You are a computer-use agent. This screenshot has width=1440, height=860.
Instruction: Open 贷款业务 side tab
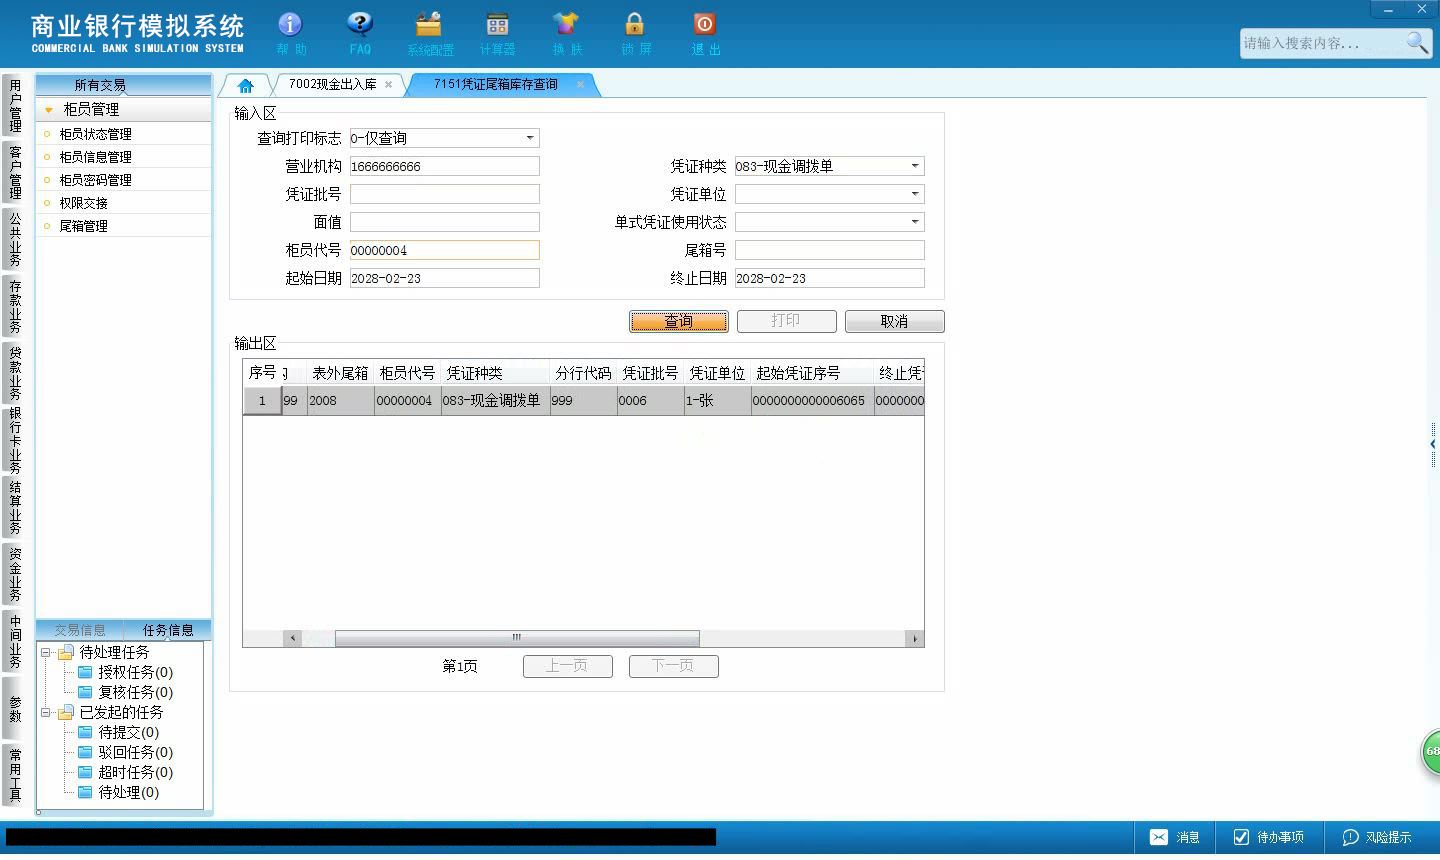[x=15, y=372]
